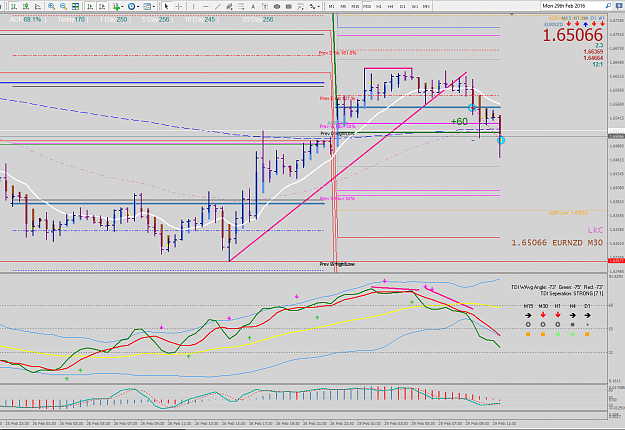Image resolution: width=625 pixels, height=430 pixels.
Task: Click the periodicity clock icon
Action: click(131, 6)
